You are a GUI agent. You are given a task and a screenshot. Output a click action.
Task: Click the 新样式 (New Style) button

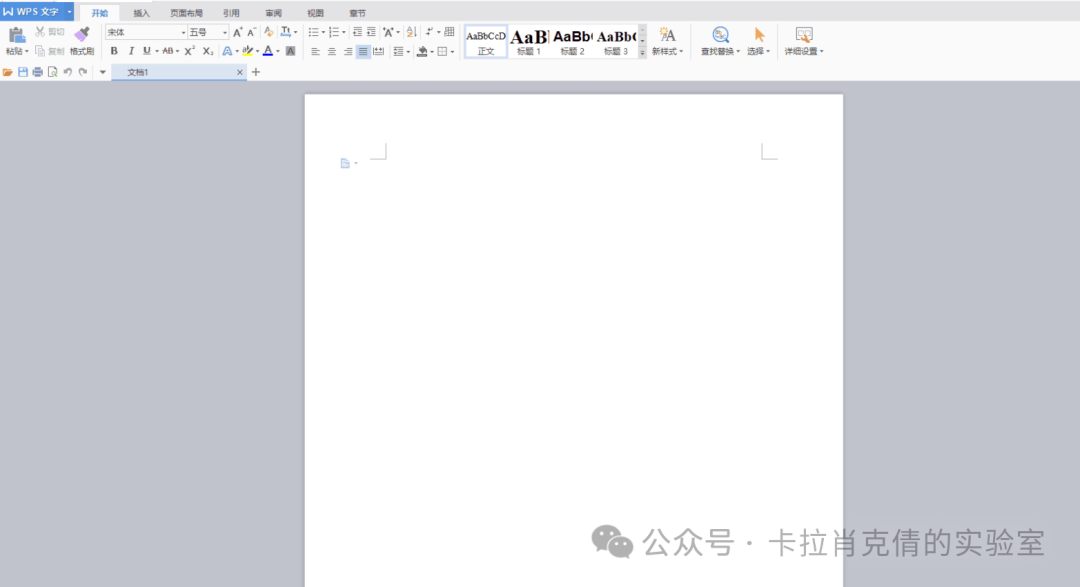tap(667, 41)
